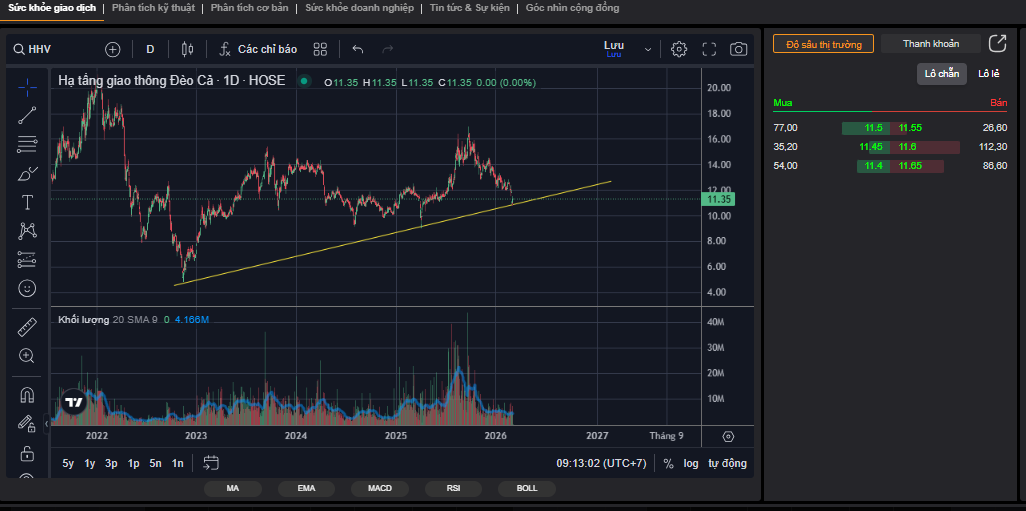Image resolution: width=1026 pixels, height=511 pixels.
Task: Switch to Góc nhìn cộng đồng tab
Action: point(573,8)
